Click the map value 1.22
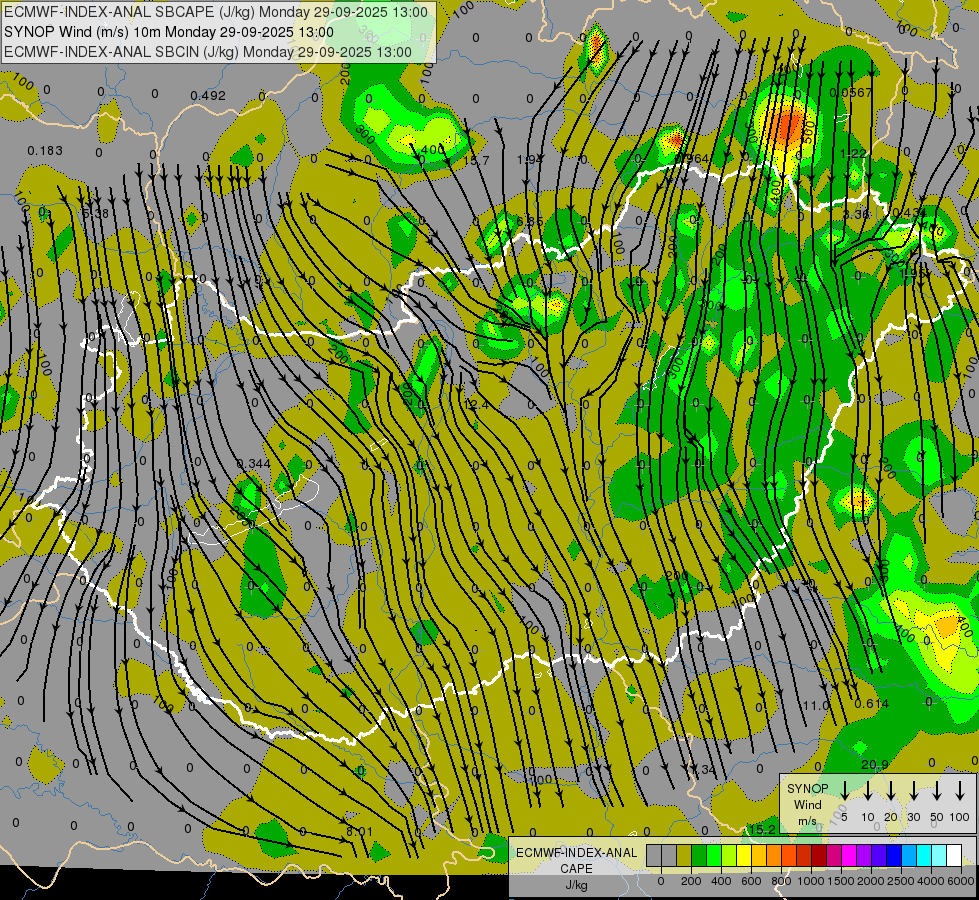The width and height of the screenshot is (979, 900). 854,154
